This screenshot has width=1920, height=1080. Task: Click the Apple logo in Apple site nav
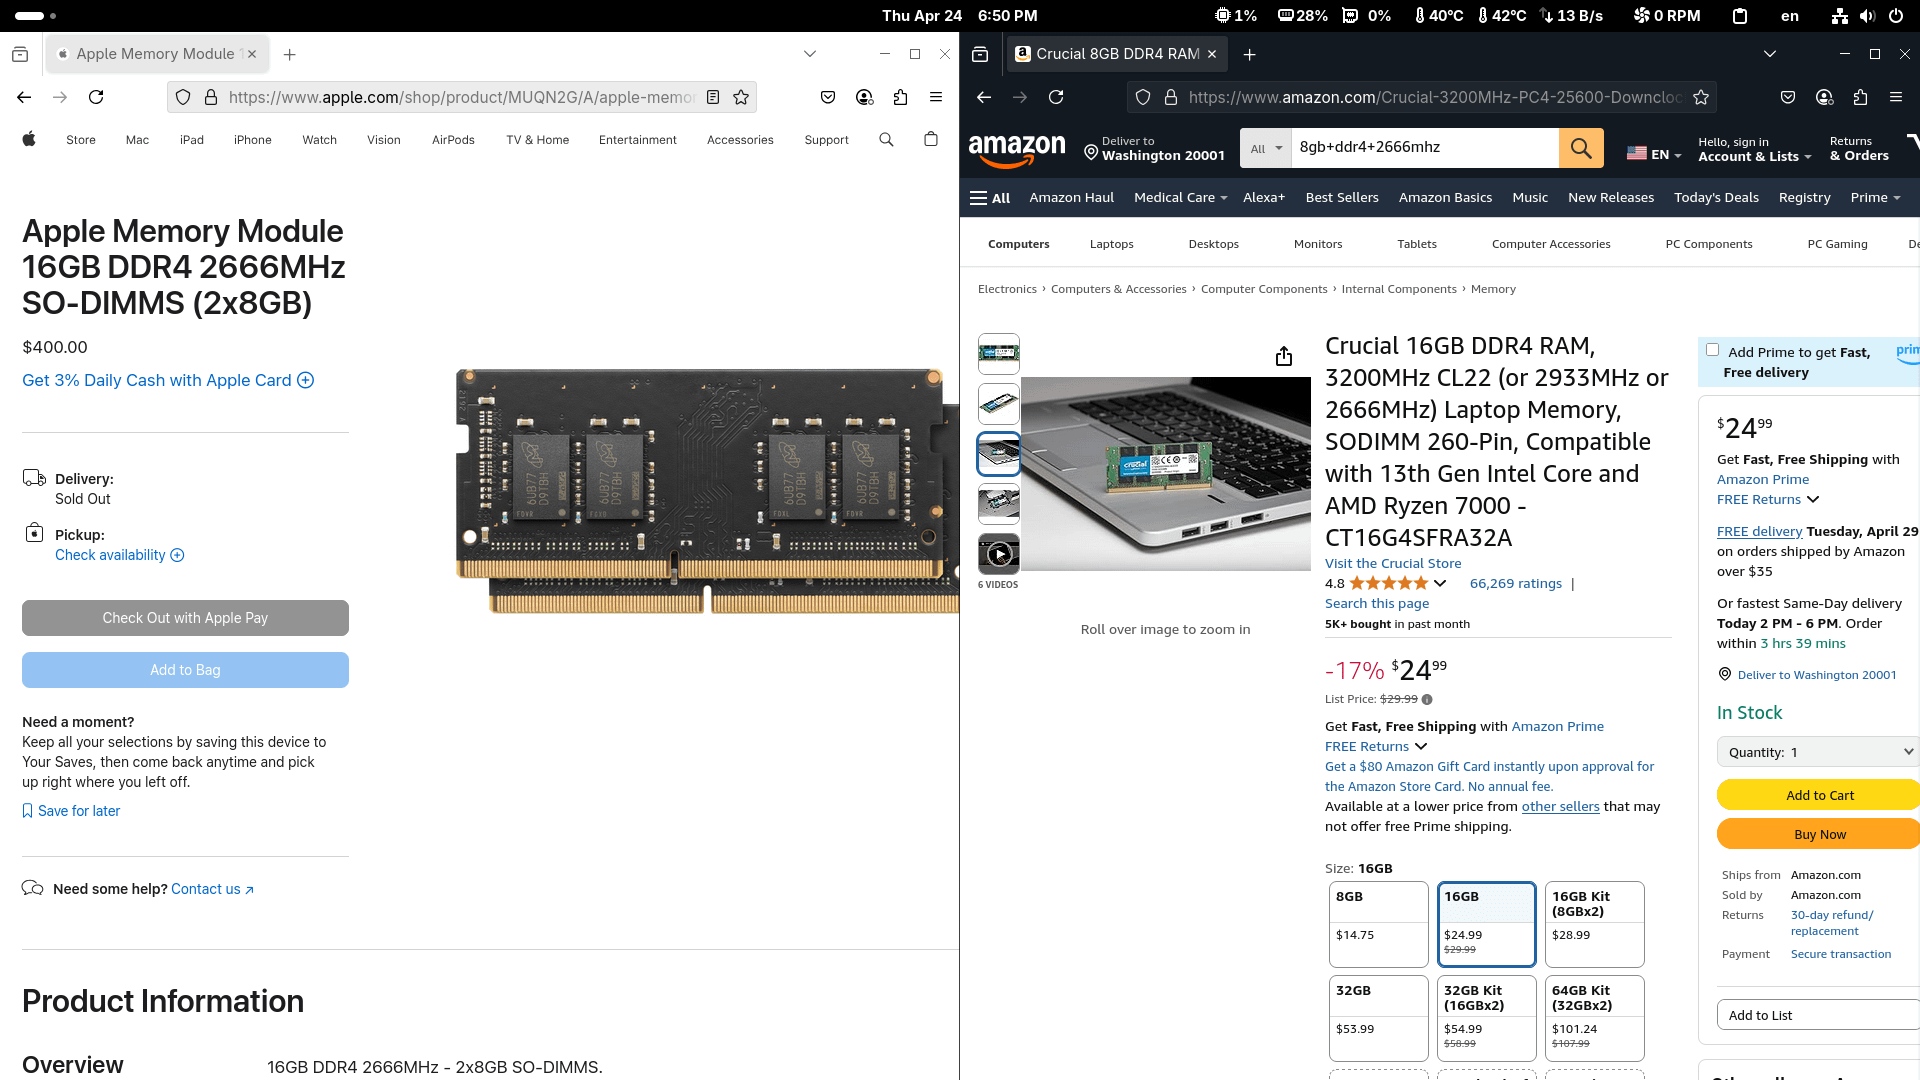(x=29, y=139)
